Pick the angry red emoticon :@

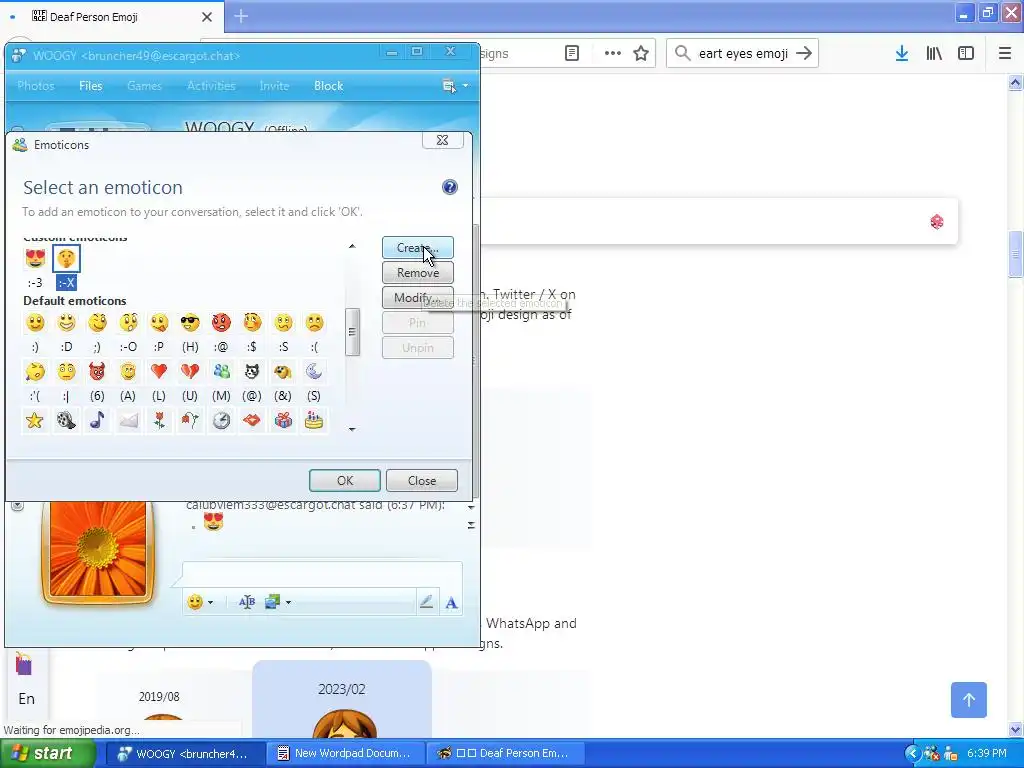point(221,323)
